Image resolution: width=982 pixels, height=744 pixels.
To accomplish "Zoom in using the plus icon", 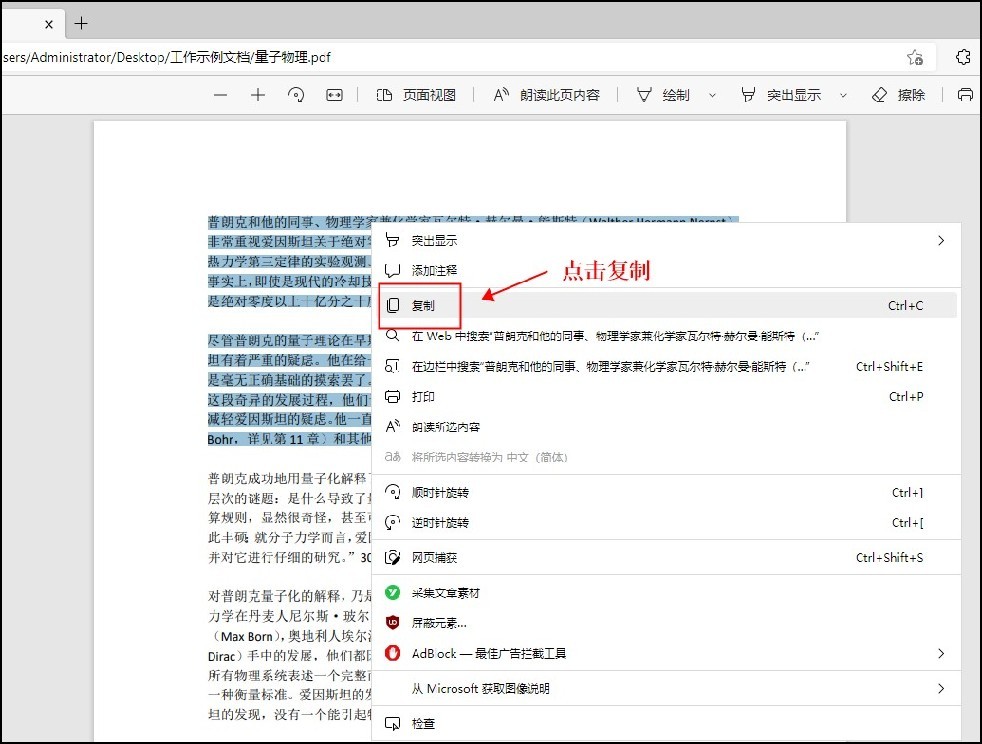I will pyautogui.click(x=258, y=95).
